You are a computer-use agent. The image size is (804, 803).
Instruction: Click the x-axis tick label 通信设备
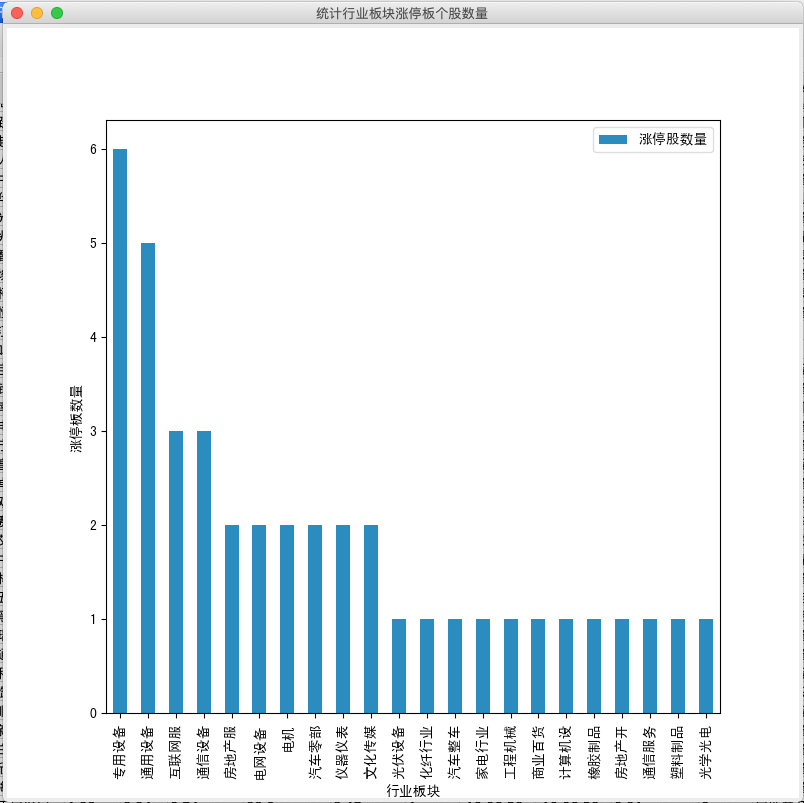coord(203,752)
